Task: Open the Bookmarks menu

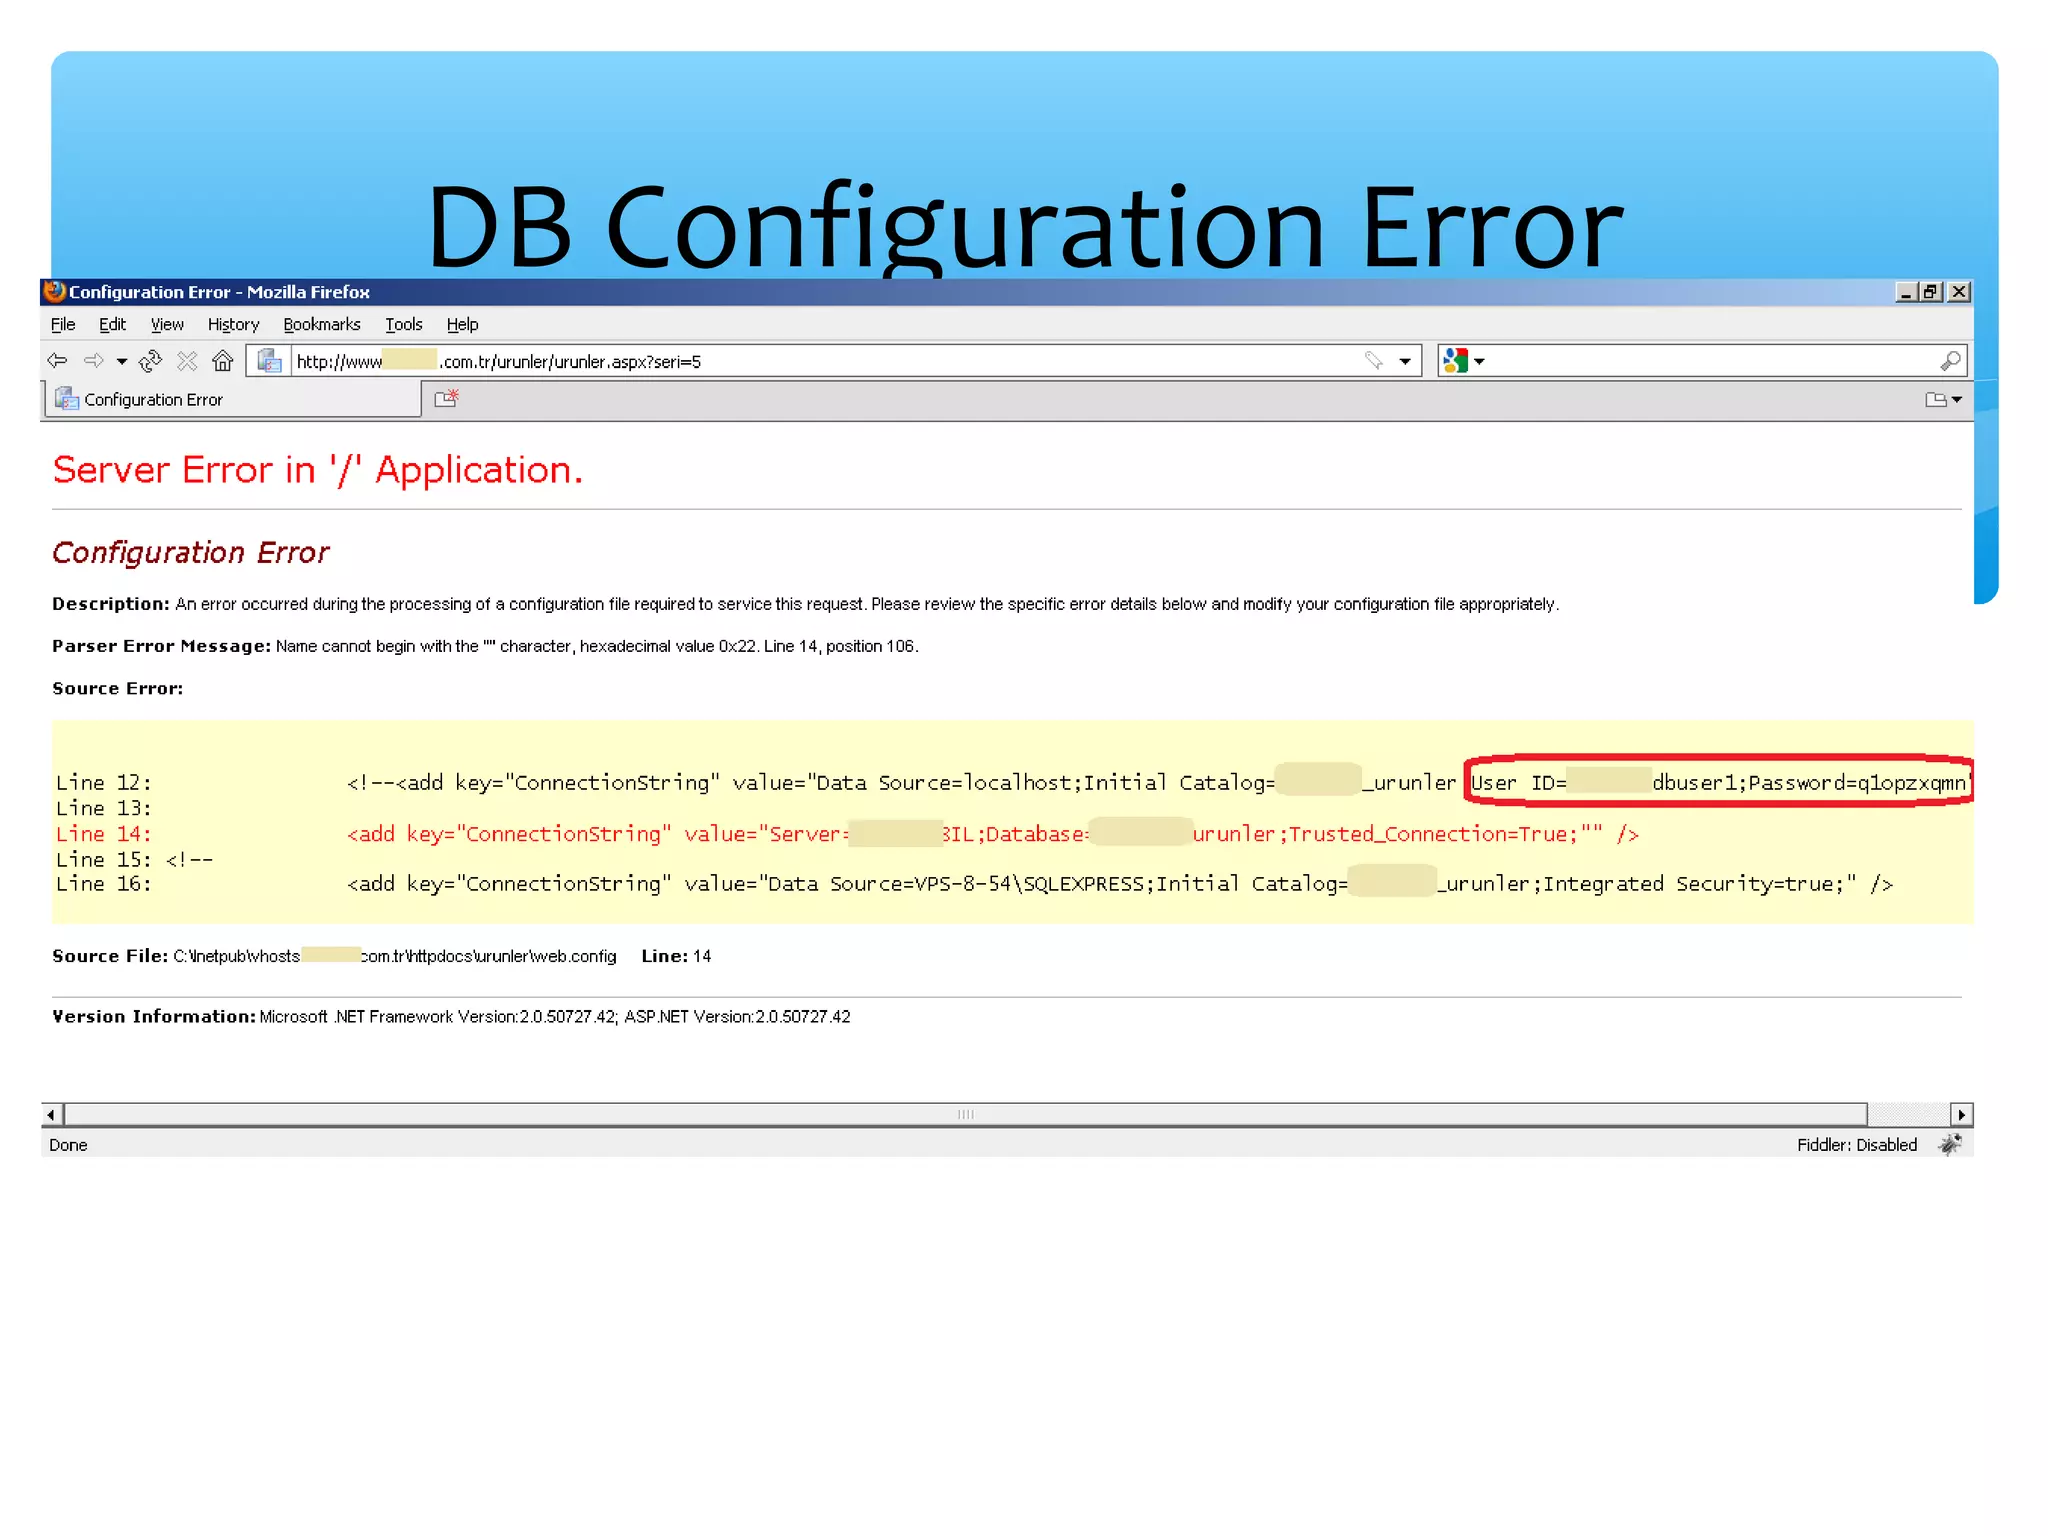Action: (x=321, y=324)
